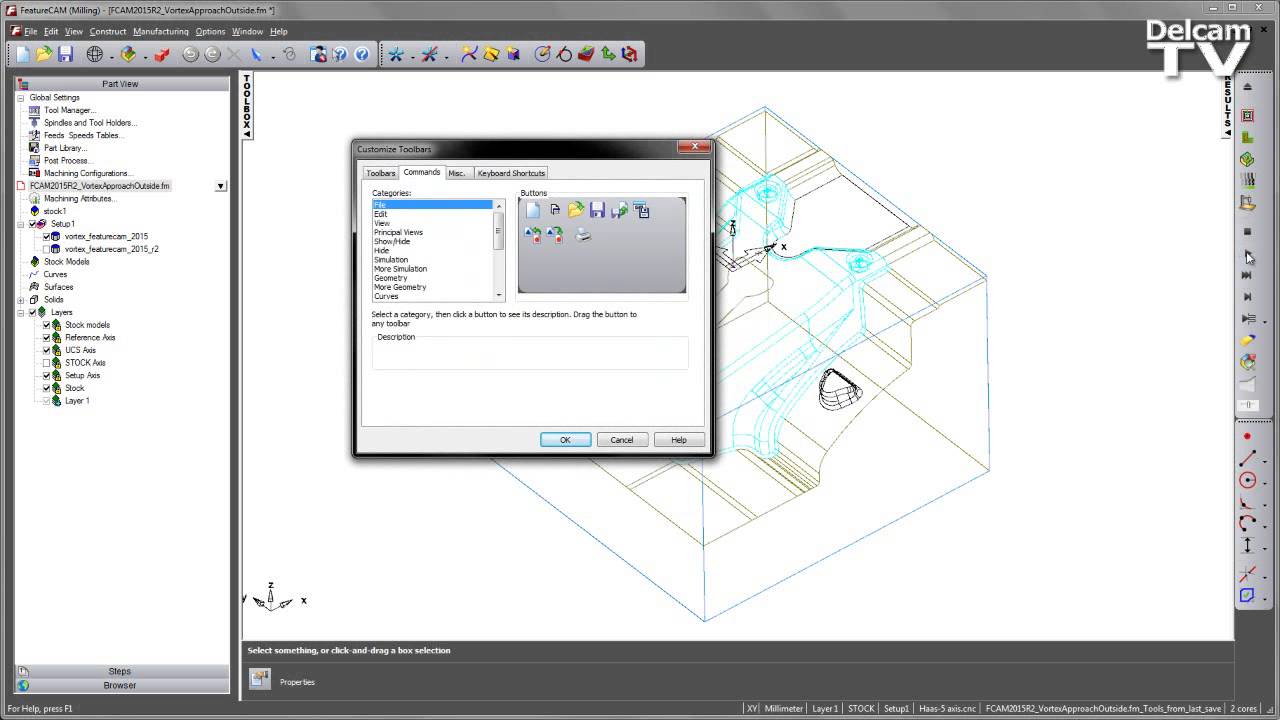Click the slider control in right toolbar
The image size is (1280, 720).
pos(1247,405)
